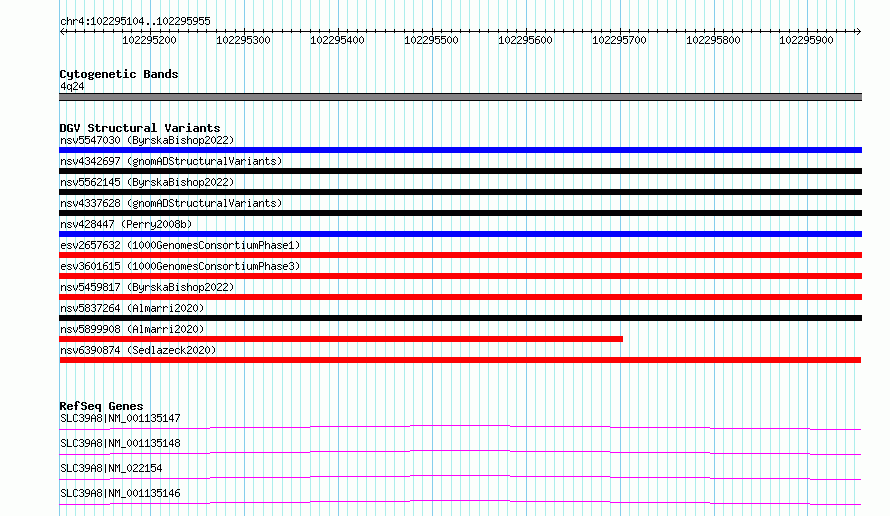The width and height of the screenshot is (890, 516).
Task: Open the nsv5459817 (ByrskaBishop2022) label
Action: tap(147, 287)
